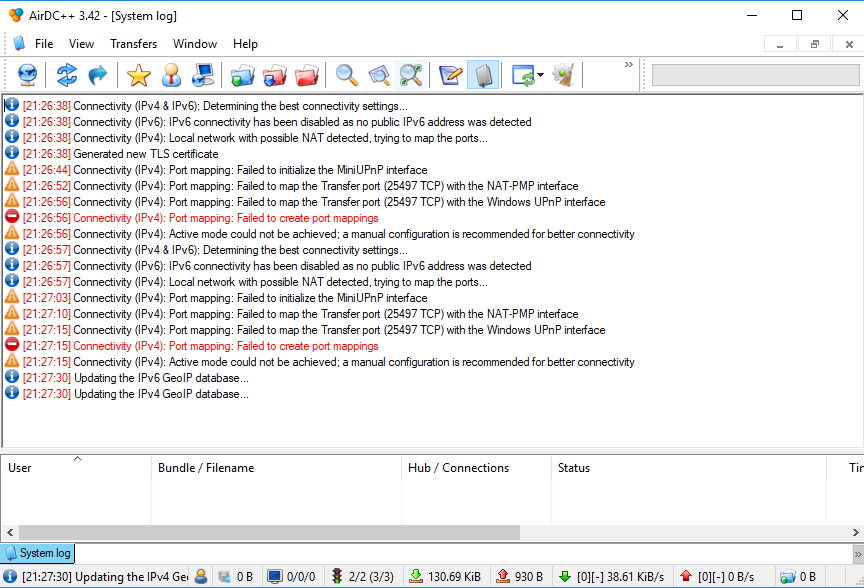Sort transfers by User column
The height and width of the screenshot is (588, 864).
76,468
